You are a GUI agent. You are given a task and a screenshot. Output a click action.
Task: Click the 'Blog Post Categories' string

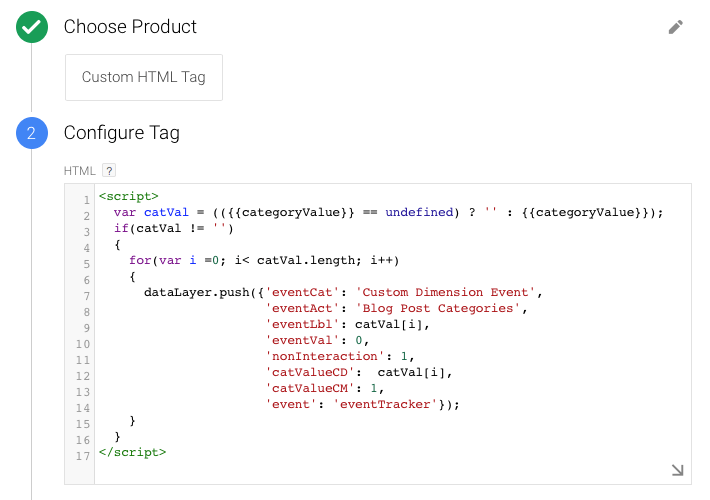click(x=438, y=308)
